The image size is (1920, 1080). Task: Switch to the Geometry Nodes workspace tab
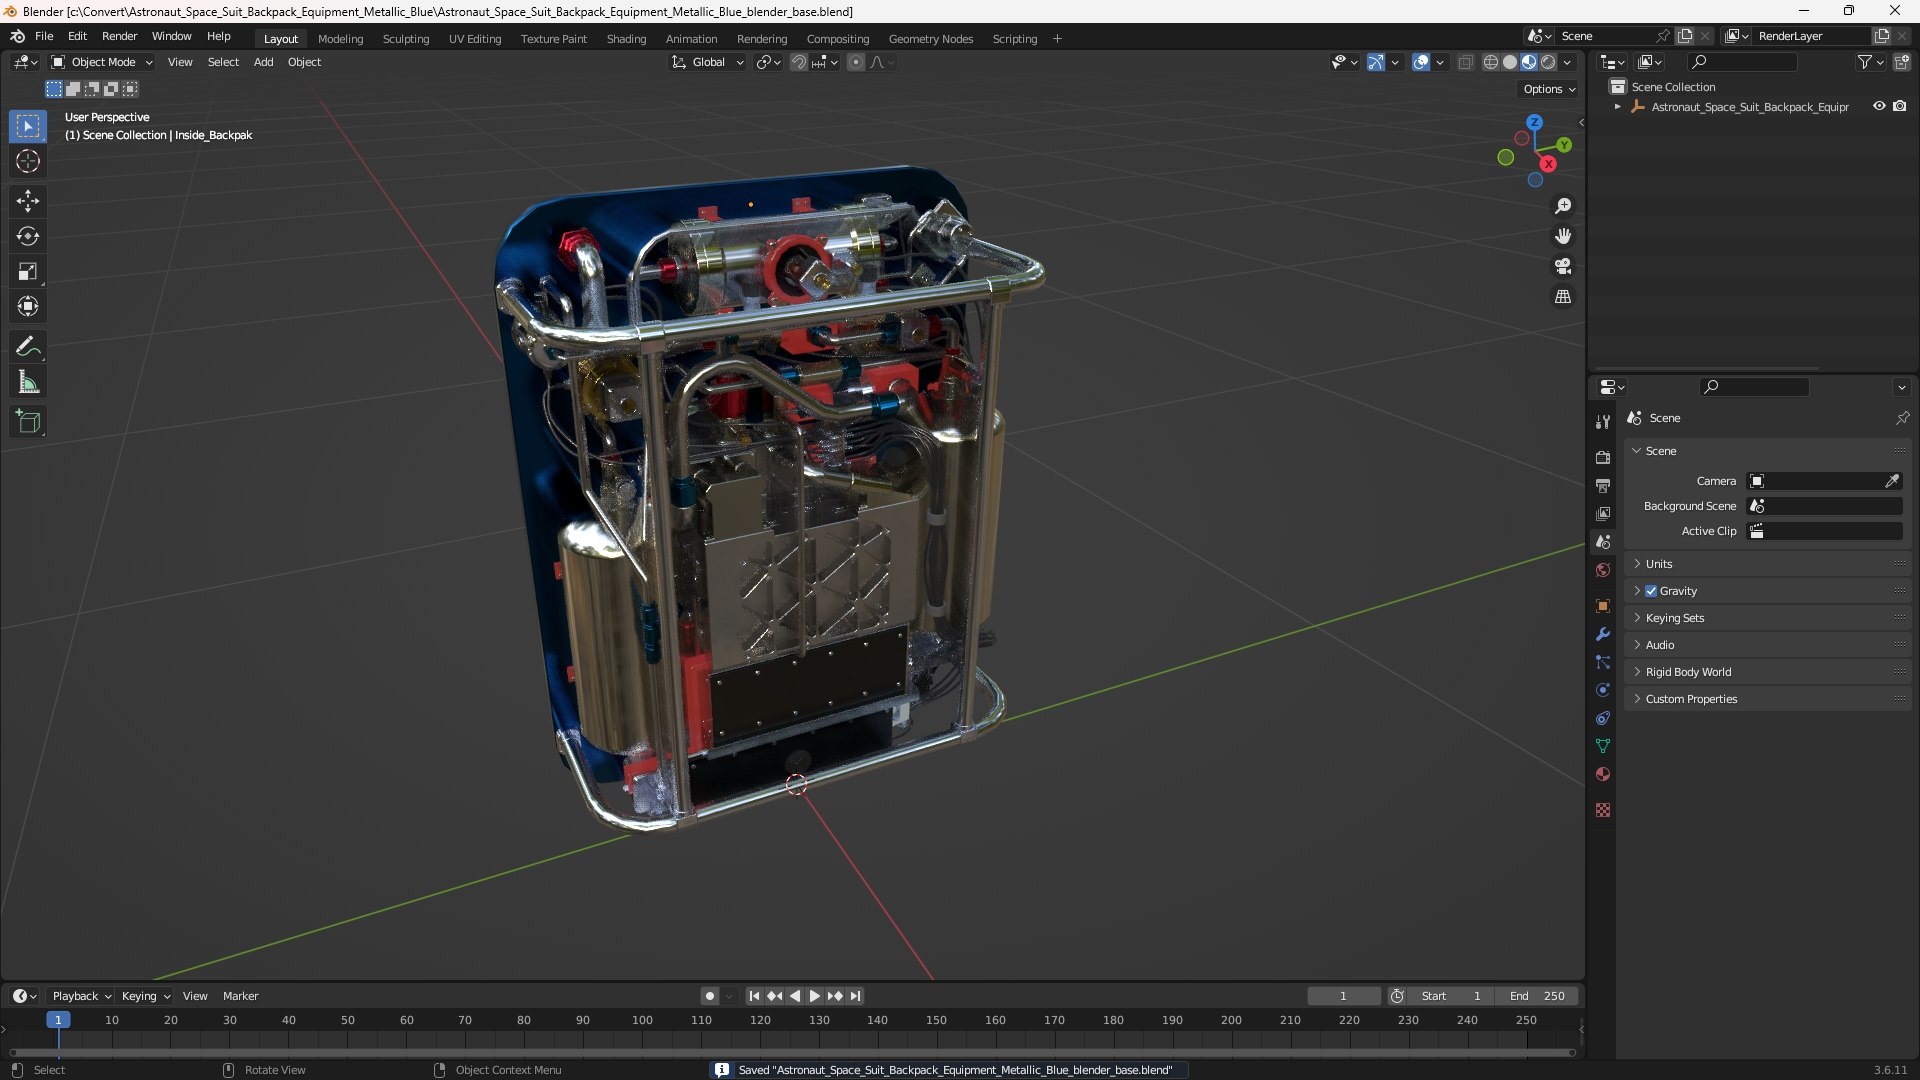(930, 39)
